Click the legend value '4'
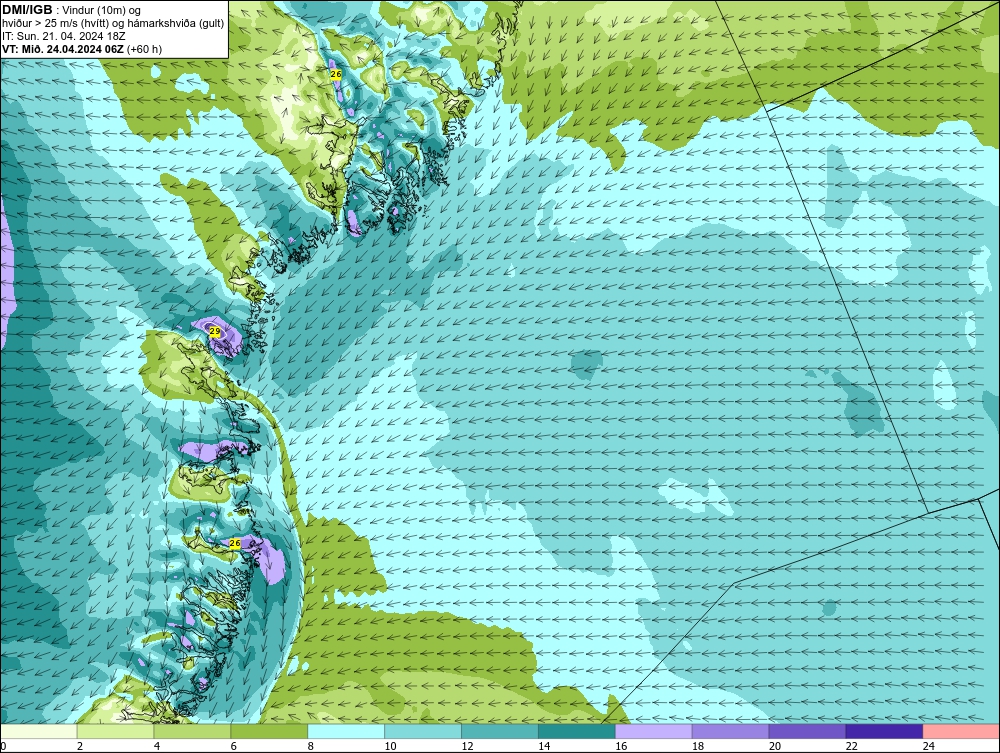The image size is (1000, 753). point(157,746)
